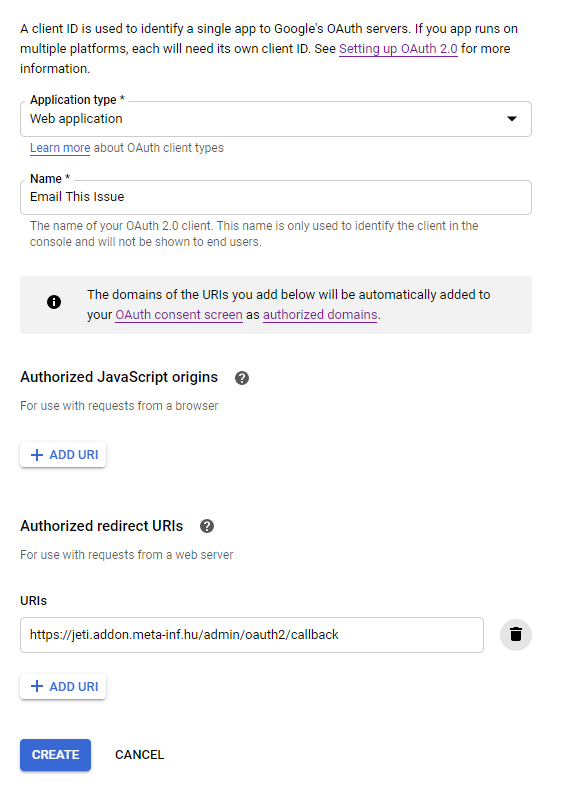Delete the redirect URI with the trash icon
The height and width of the screenshot is (787, 576).
pos(515,634)
